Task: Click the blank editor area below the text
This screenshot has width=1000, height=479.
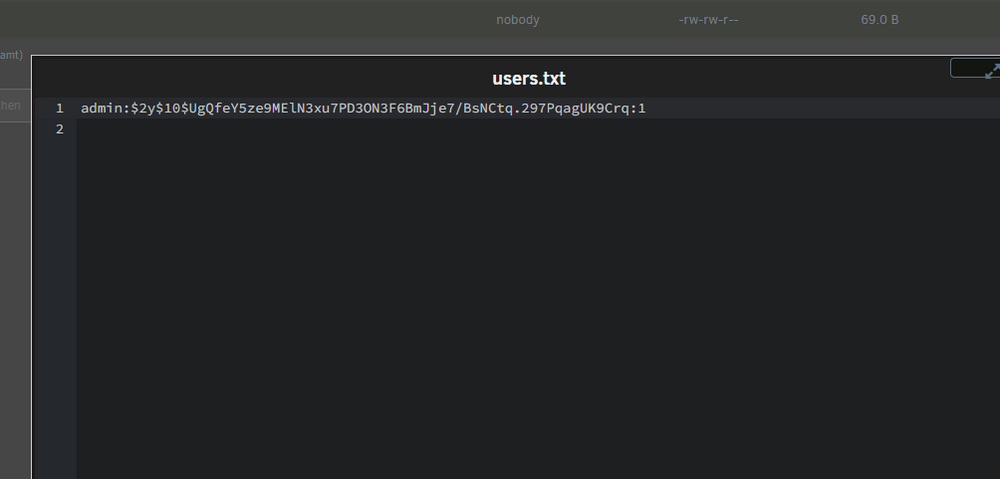Action: pos(538,306)
